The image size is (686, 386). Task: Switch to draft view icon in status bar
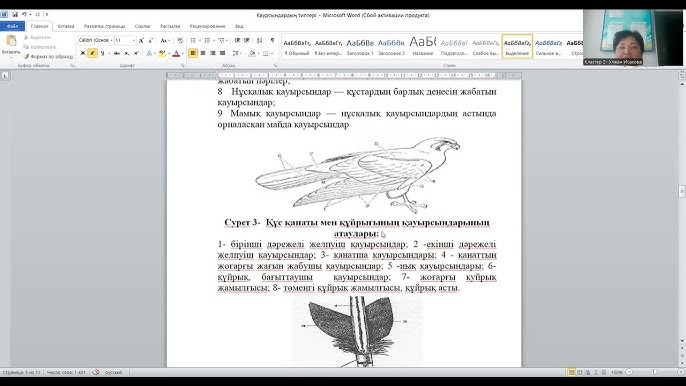pos(604,372)
